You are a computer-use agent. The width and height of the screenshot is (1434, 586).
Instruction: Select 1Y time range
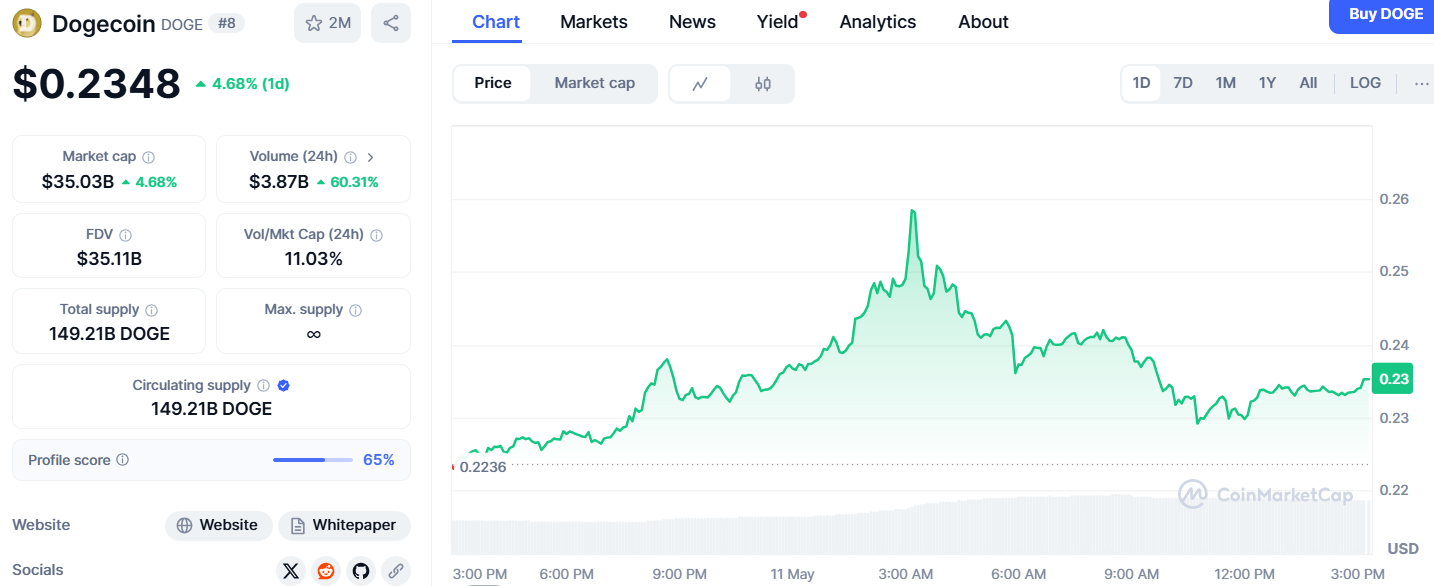1267,83
